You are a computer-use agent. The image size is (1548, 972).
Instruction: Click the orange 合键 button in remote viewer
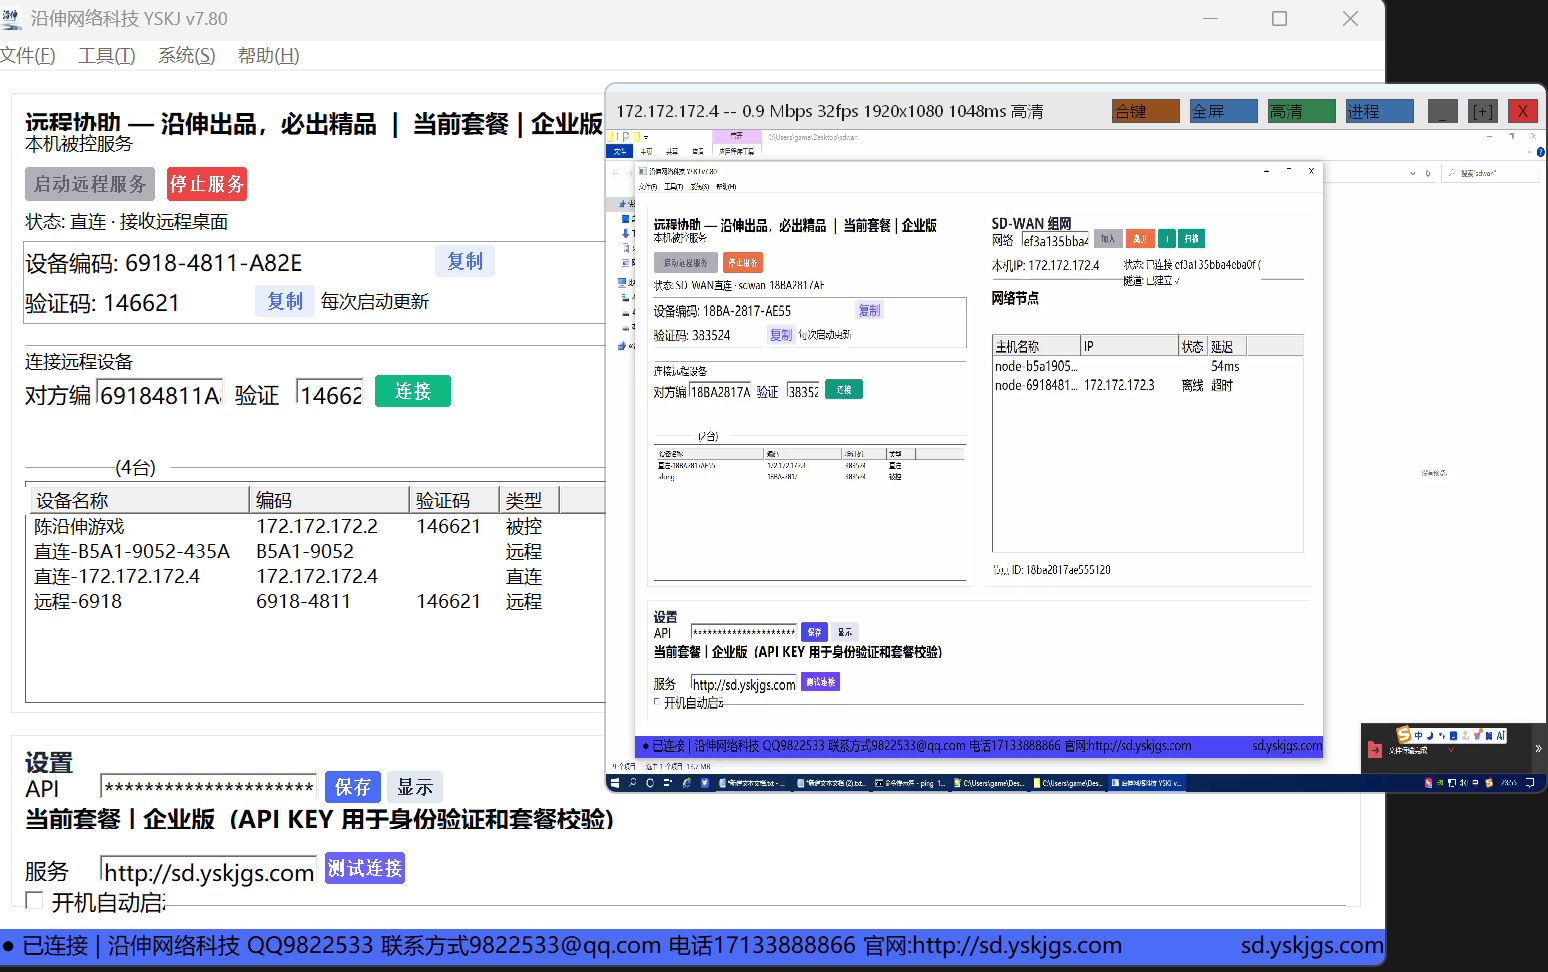[x=1146, y=111]
